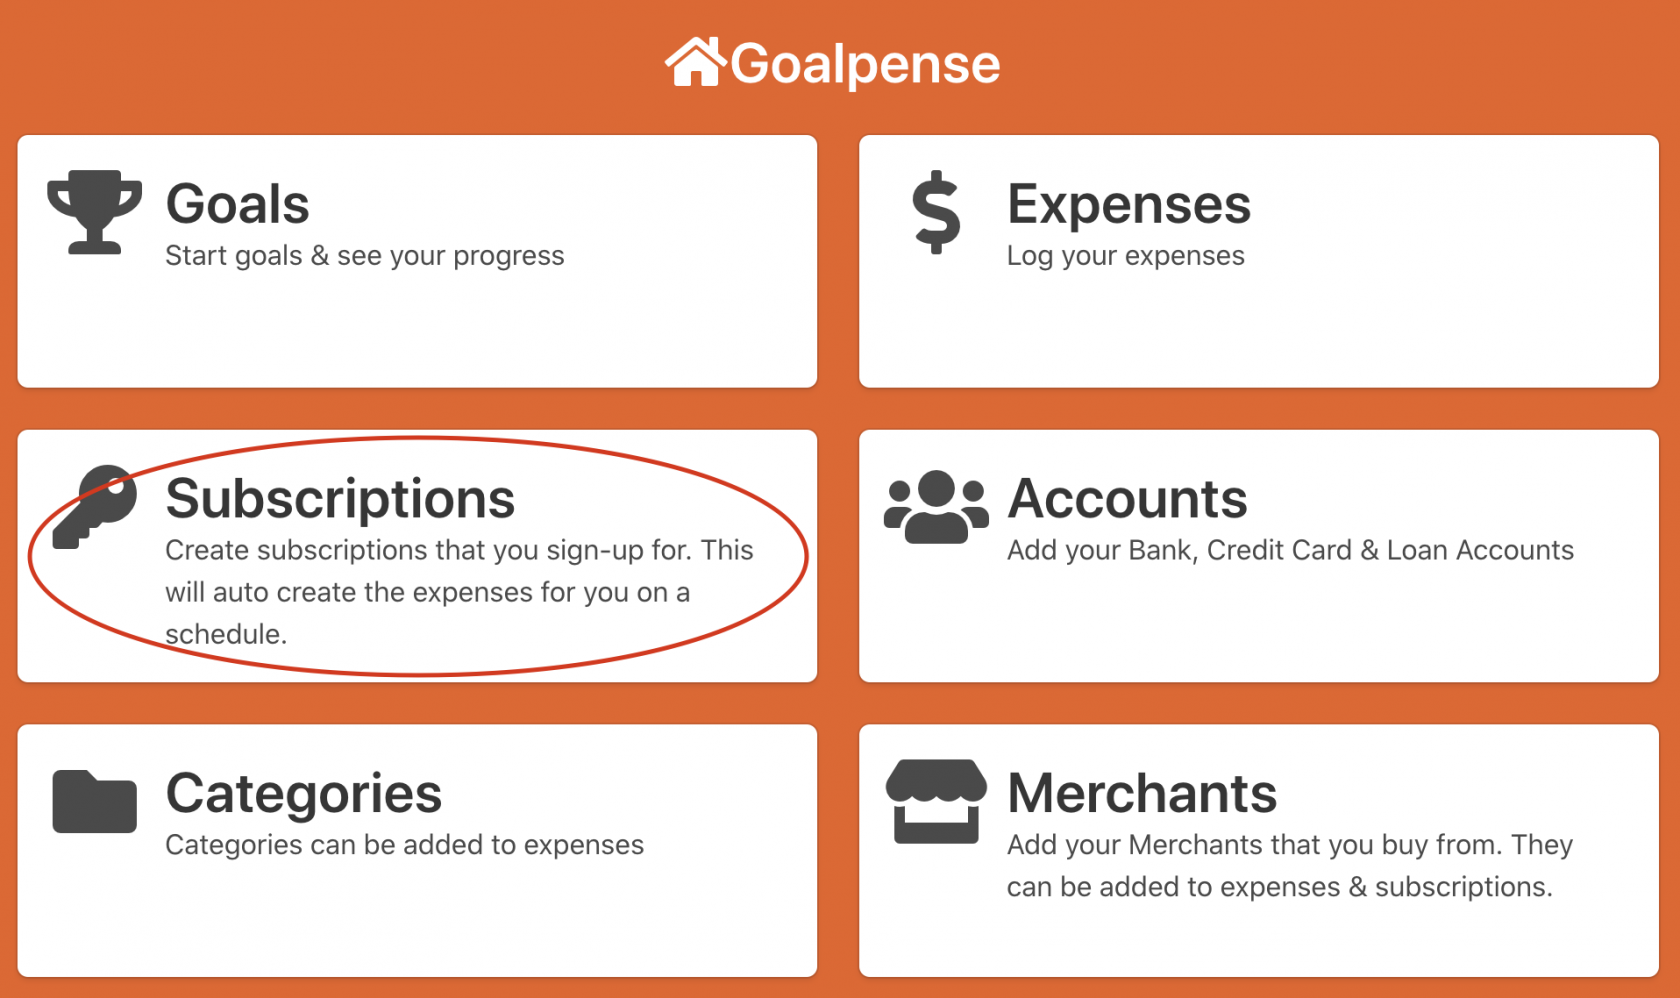The width and height of the screenshot is (1680, 998).
Task: Click the Categories folder icon
Action: point(95,801)
